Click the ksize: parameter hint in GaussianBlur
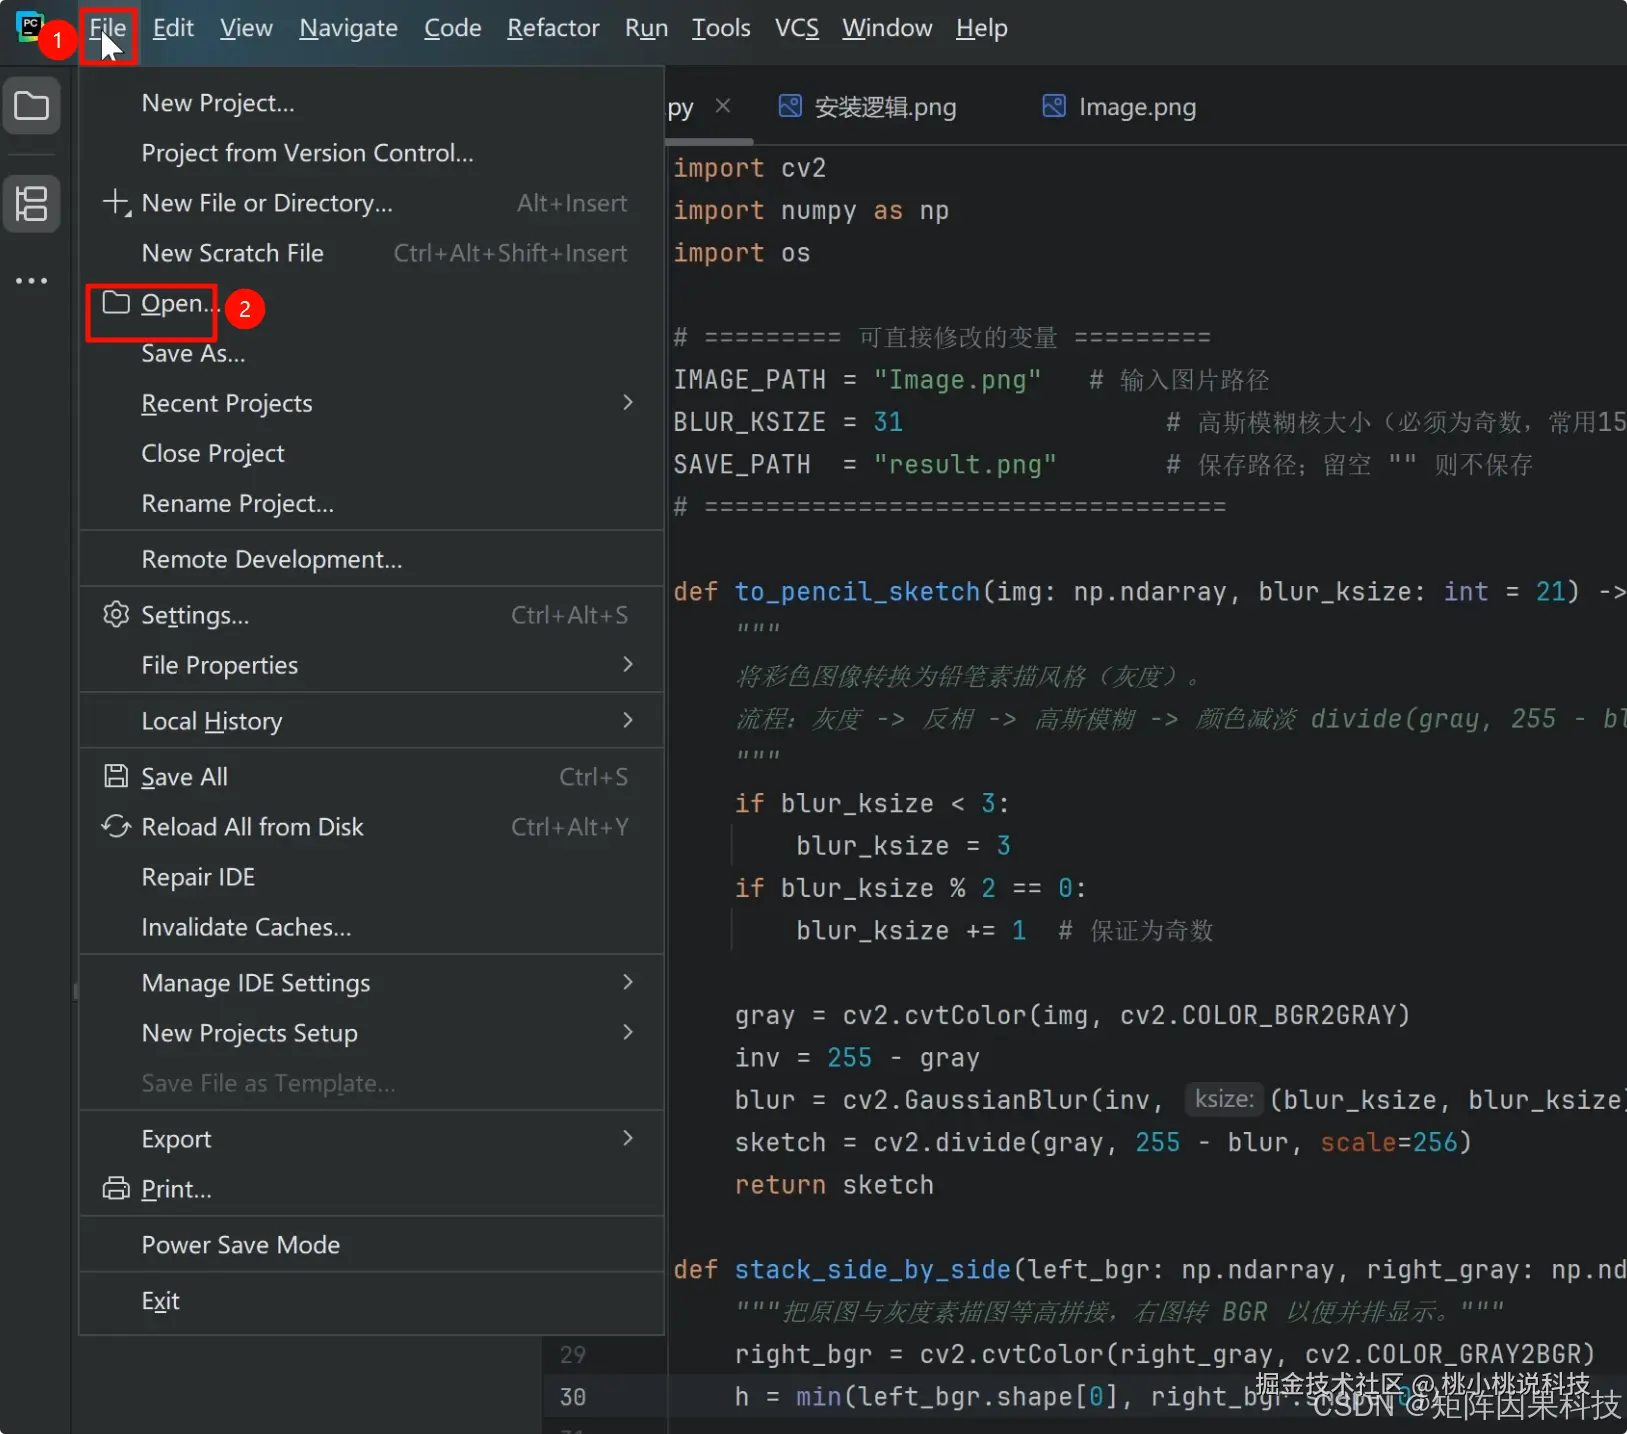Image resolution: width=1627 pixels, height=1434 pixels. tap(1224, 1099)
